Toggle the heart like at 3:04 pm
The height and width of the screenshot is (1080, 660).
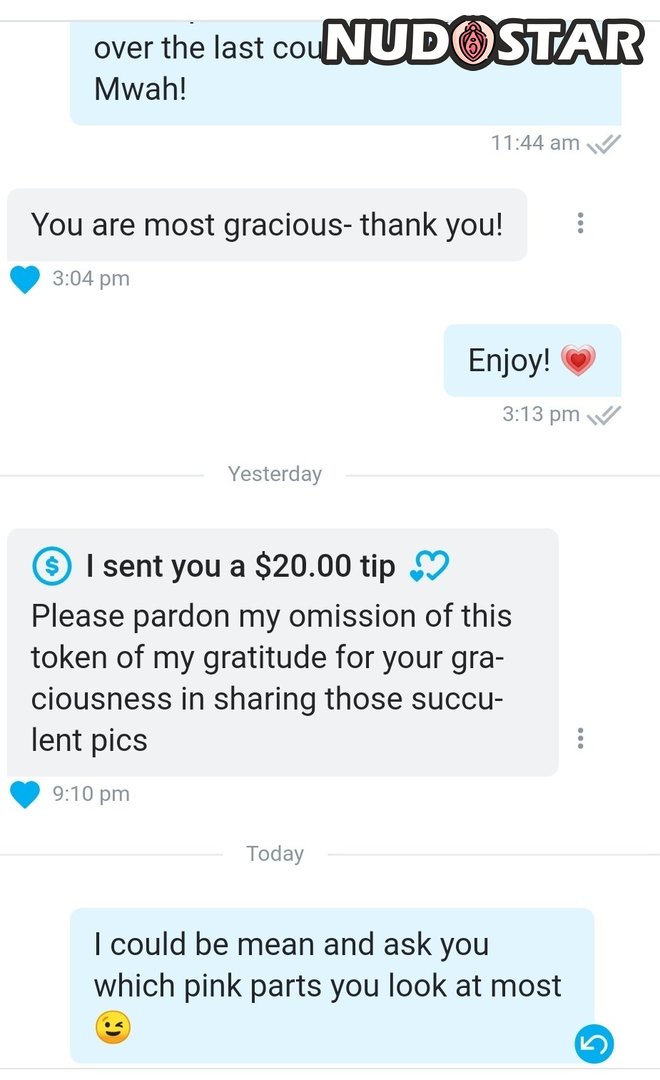pos(25,279)
